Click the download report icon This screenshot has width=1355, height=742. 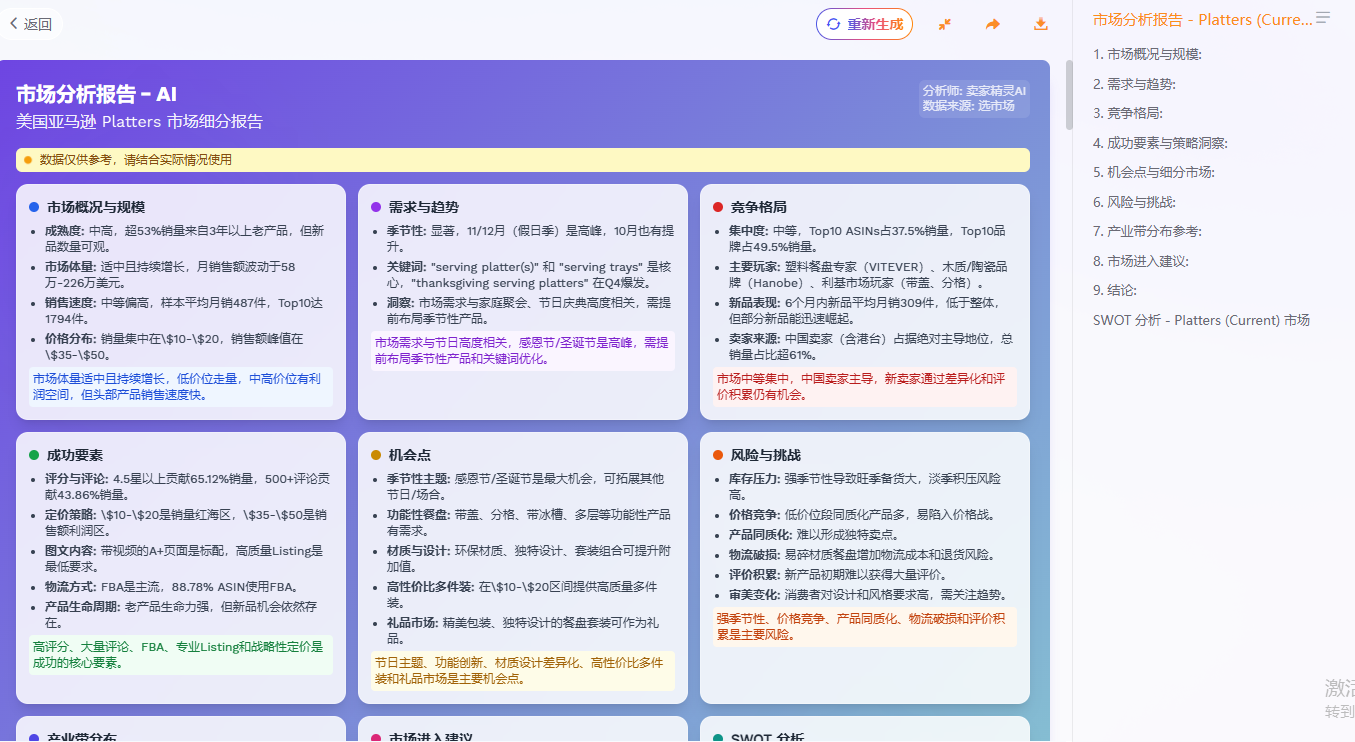click(x=1040, y=24)
